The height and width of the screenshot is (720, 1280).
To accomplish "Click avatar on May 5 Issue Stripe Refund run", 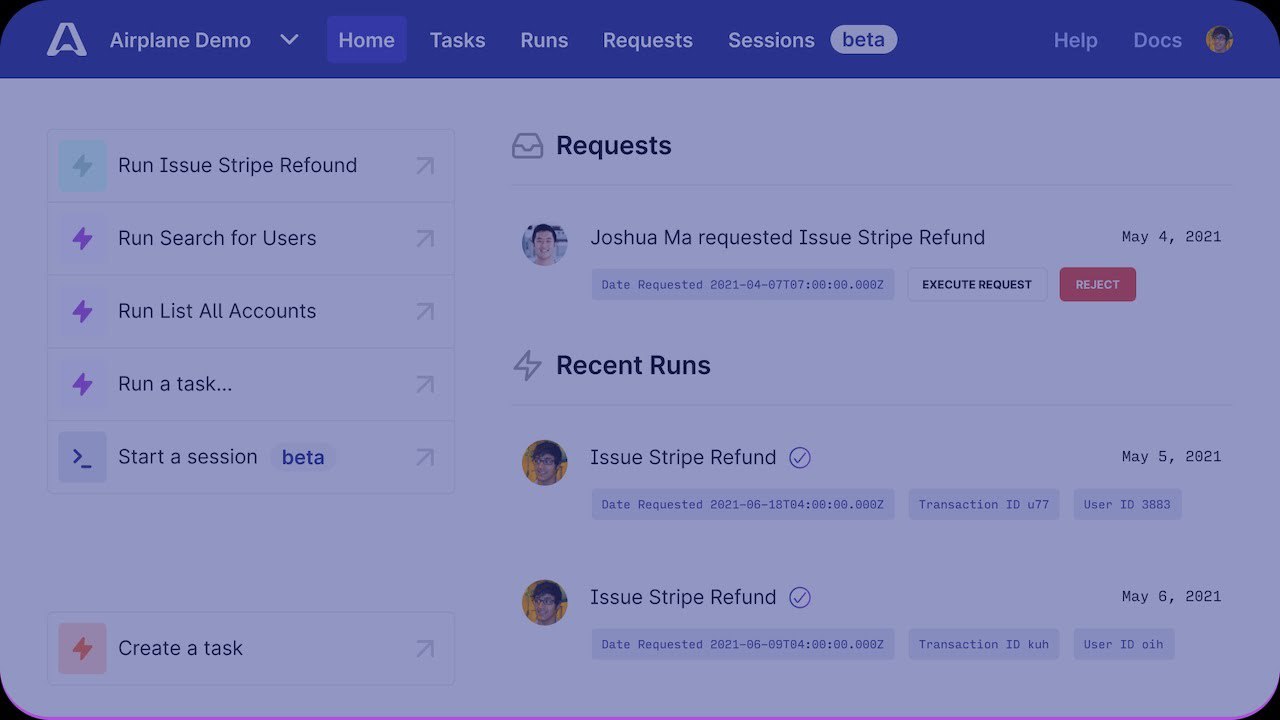I will click(545, 463).
